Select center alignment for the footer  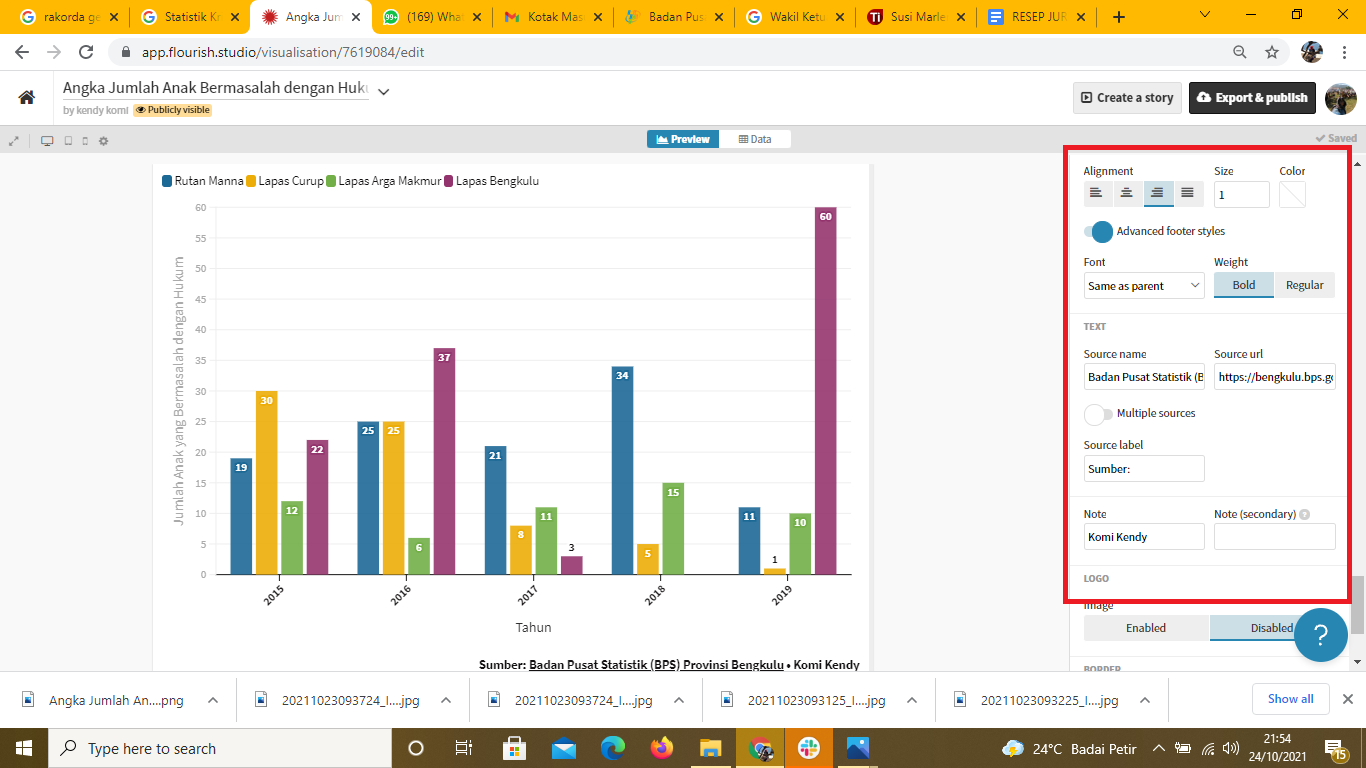[1127, 193]
